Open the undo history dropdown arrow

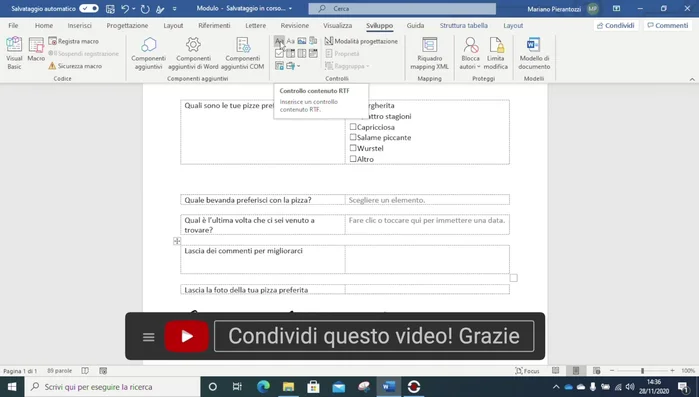(133, 8)
